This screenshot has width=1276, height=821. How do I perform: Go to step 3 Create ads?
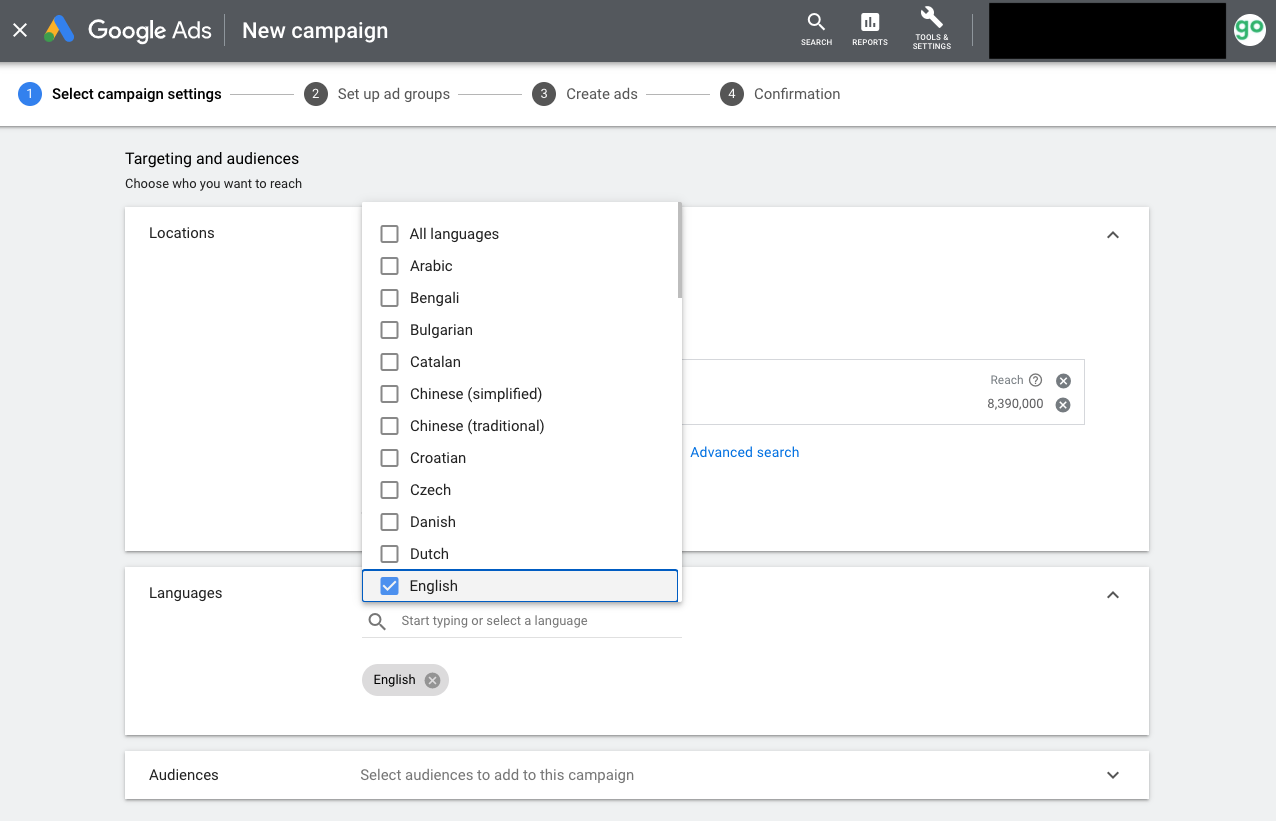[585, 94]
